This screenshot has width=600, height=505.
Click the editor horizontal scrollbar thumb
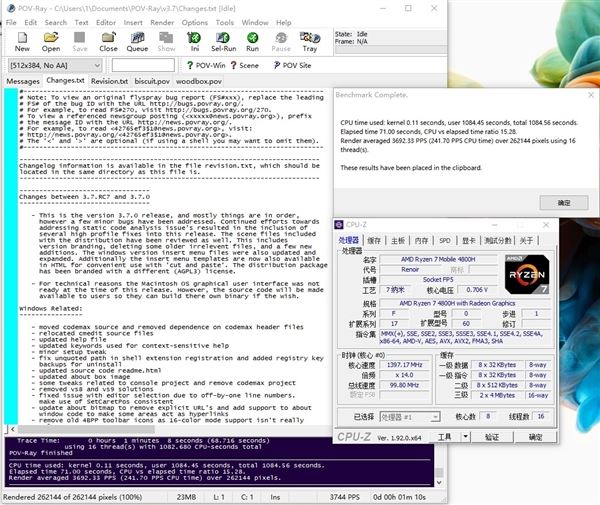pyautogui.click(x=86, y=429)
